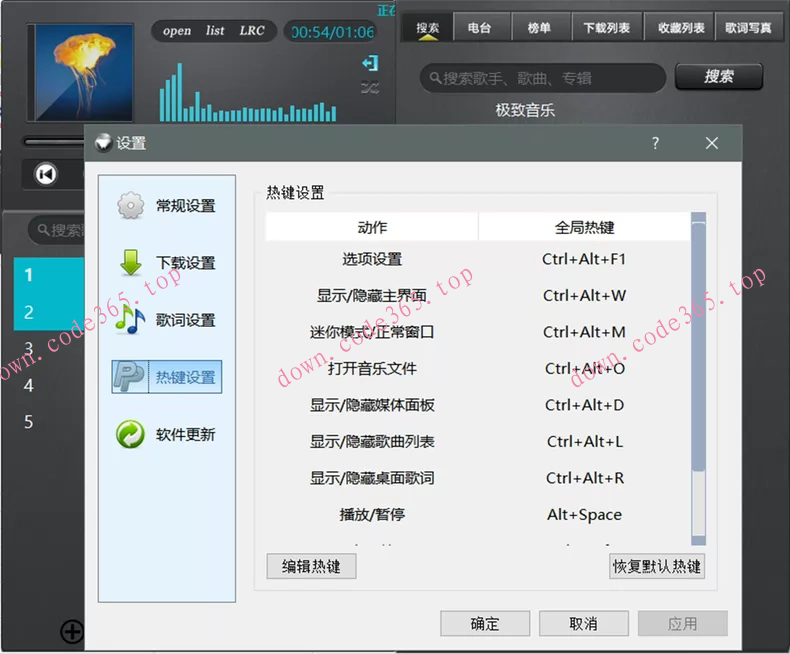This screenshot has width=790, height=654.
Task: Click the Ctrl+Alt+M hotkey cell
Action: pyautogui.click(x=584, y=332)
